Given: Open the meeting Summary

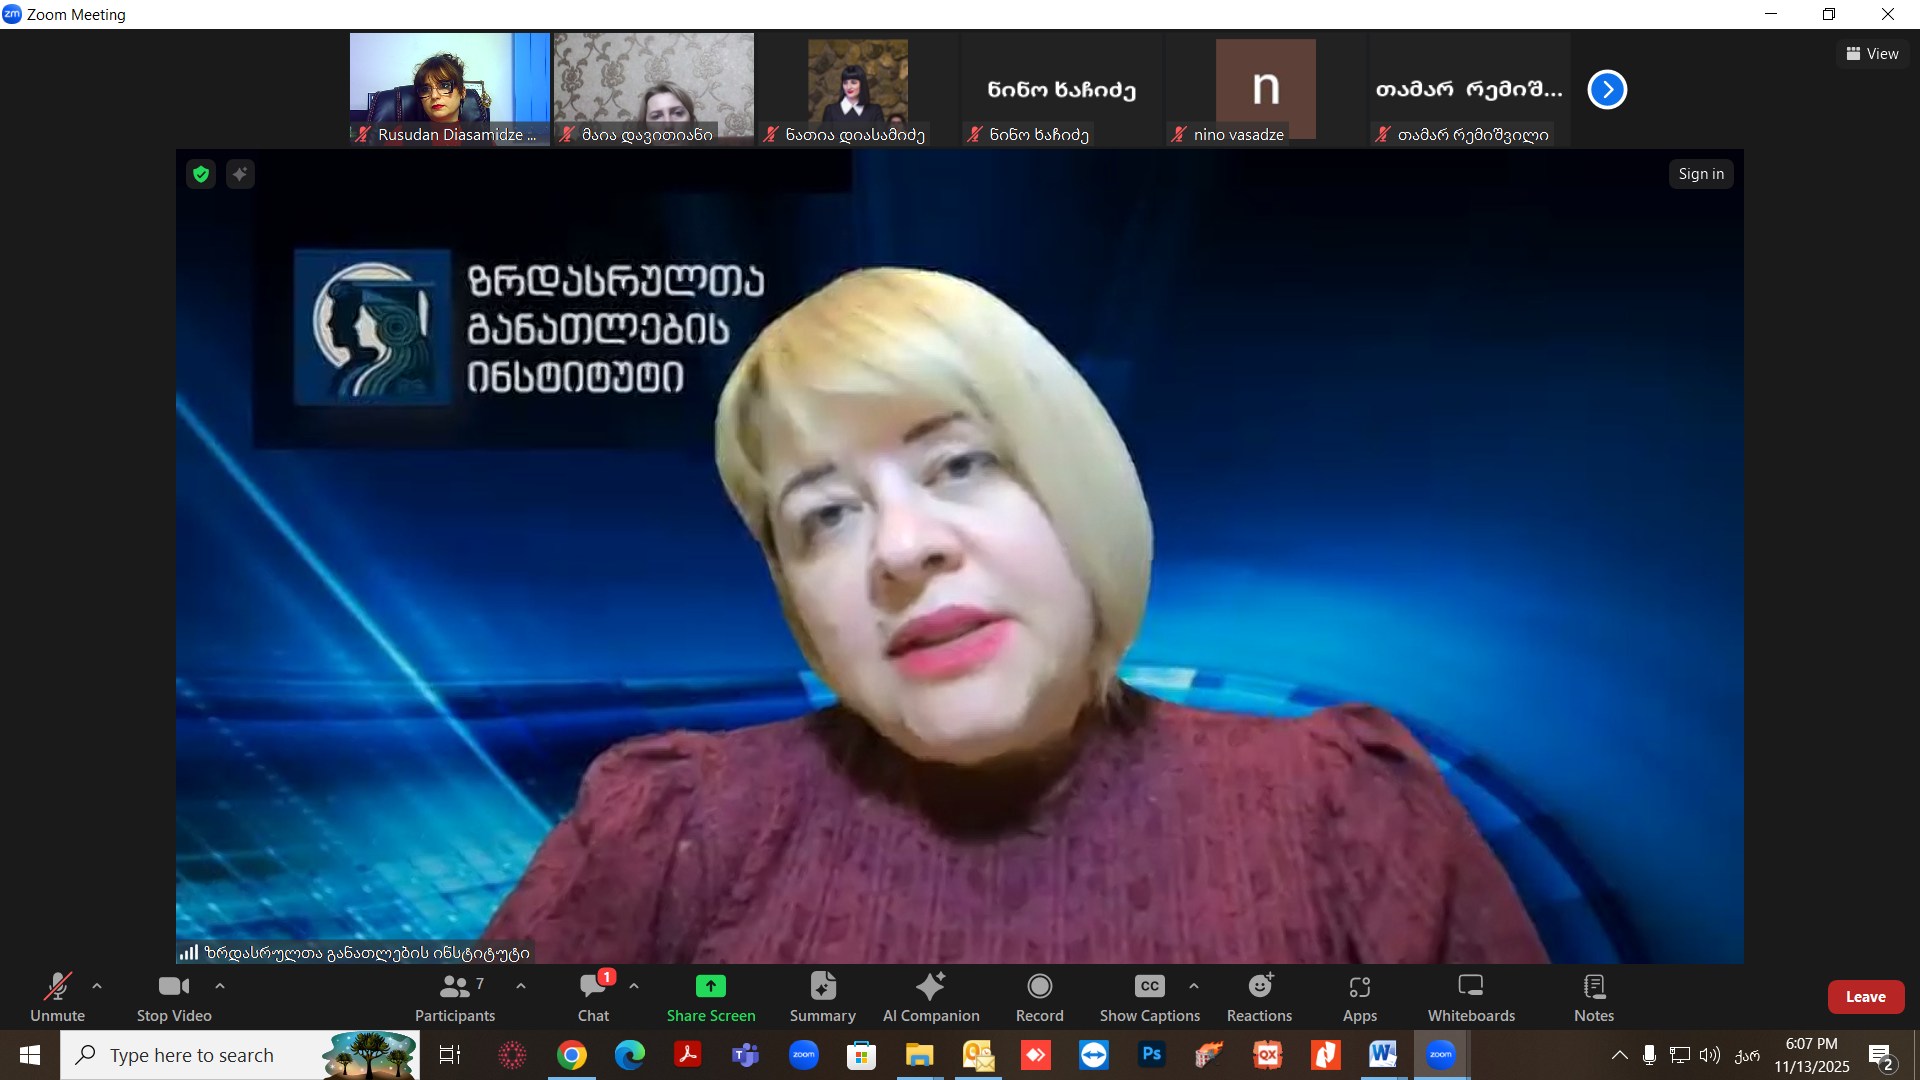Looking at the screenshot, I should [x=822, y=997].
